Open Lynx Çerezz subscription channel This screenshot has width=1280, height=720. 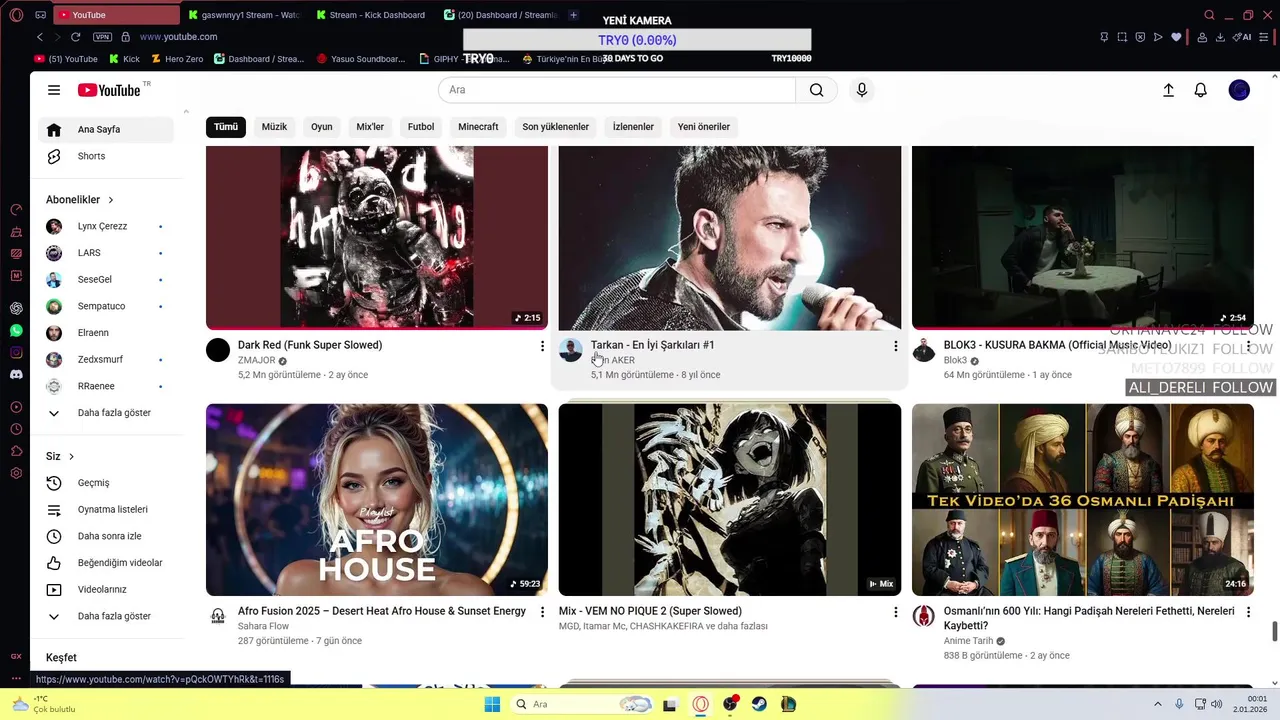(106, 227)
